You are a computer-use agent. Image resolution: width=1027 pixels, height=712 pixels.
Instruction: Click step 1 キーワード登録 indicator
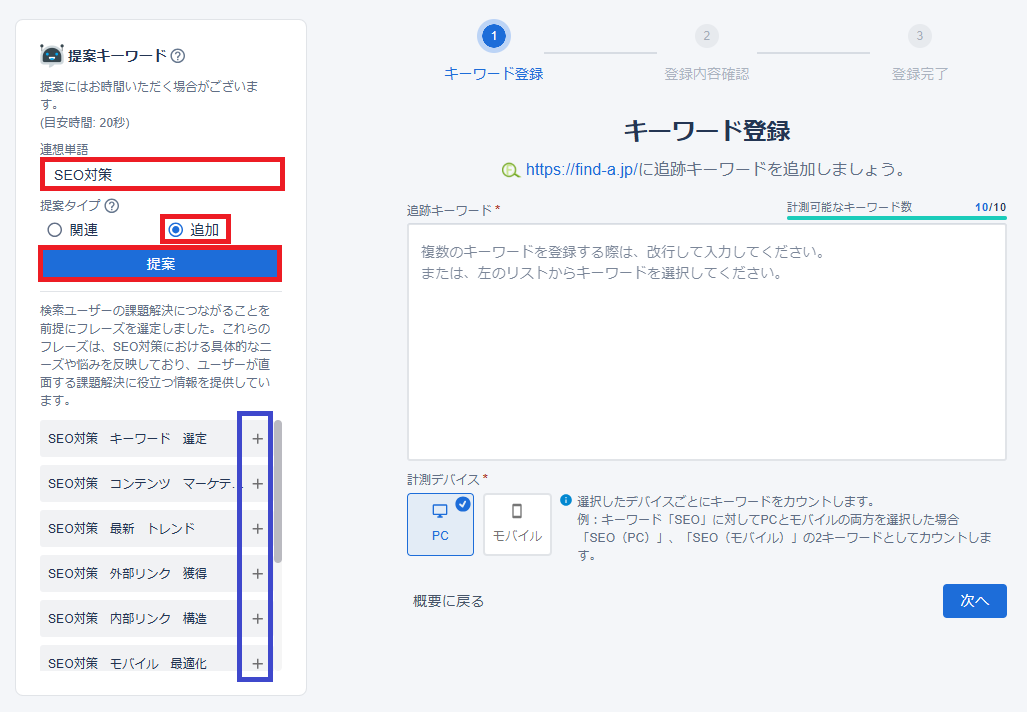pos(493,36)
